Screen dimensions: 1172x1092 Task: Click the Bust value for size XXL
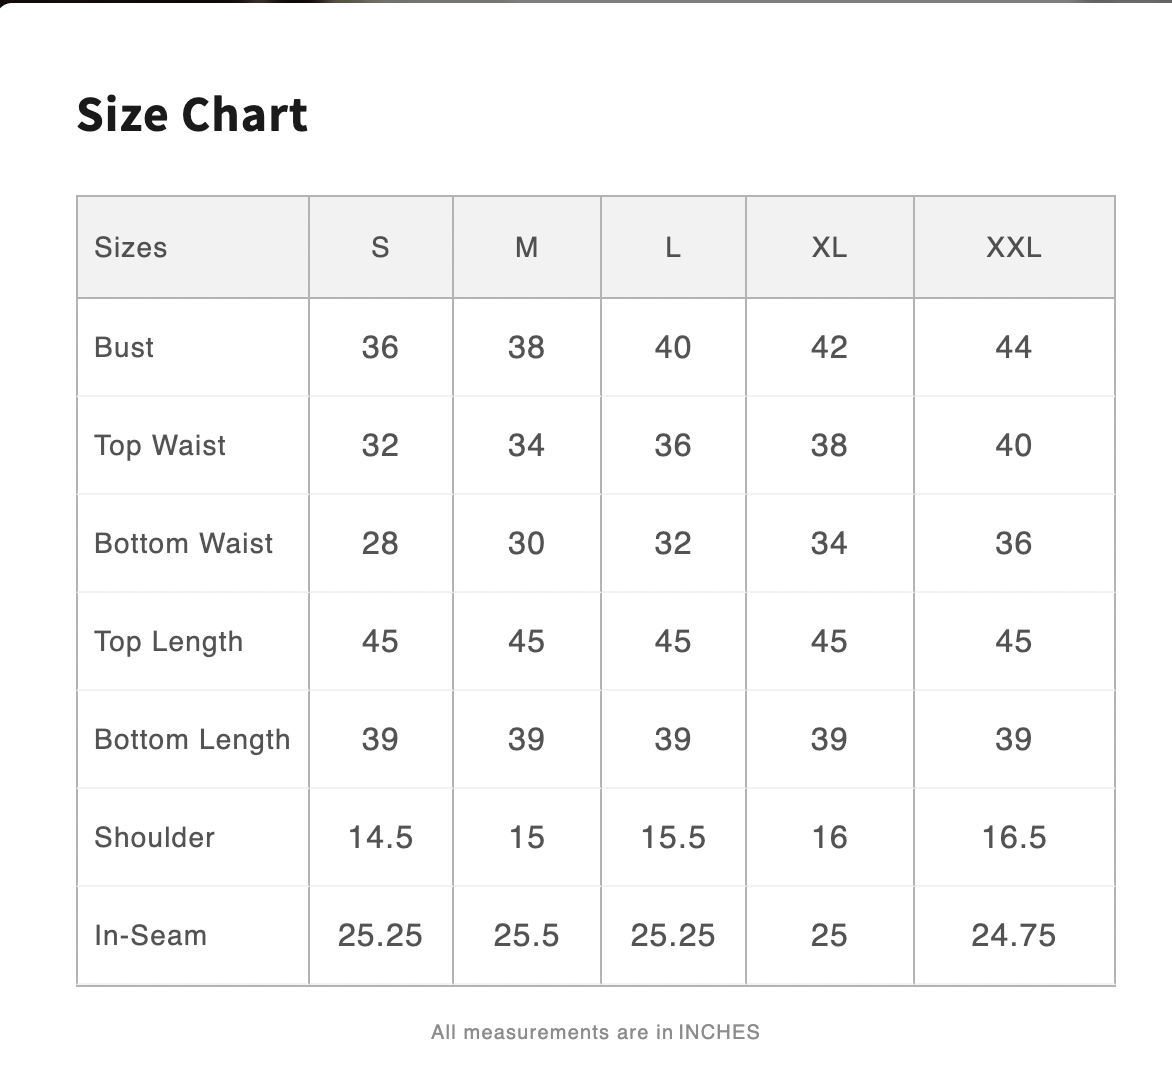[x=1014, y=347]
